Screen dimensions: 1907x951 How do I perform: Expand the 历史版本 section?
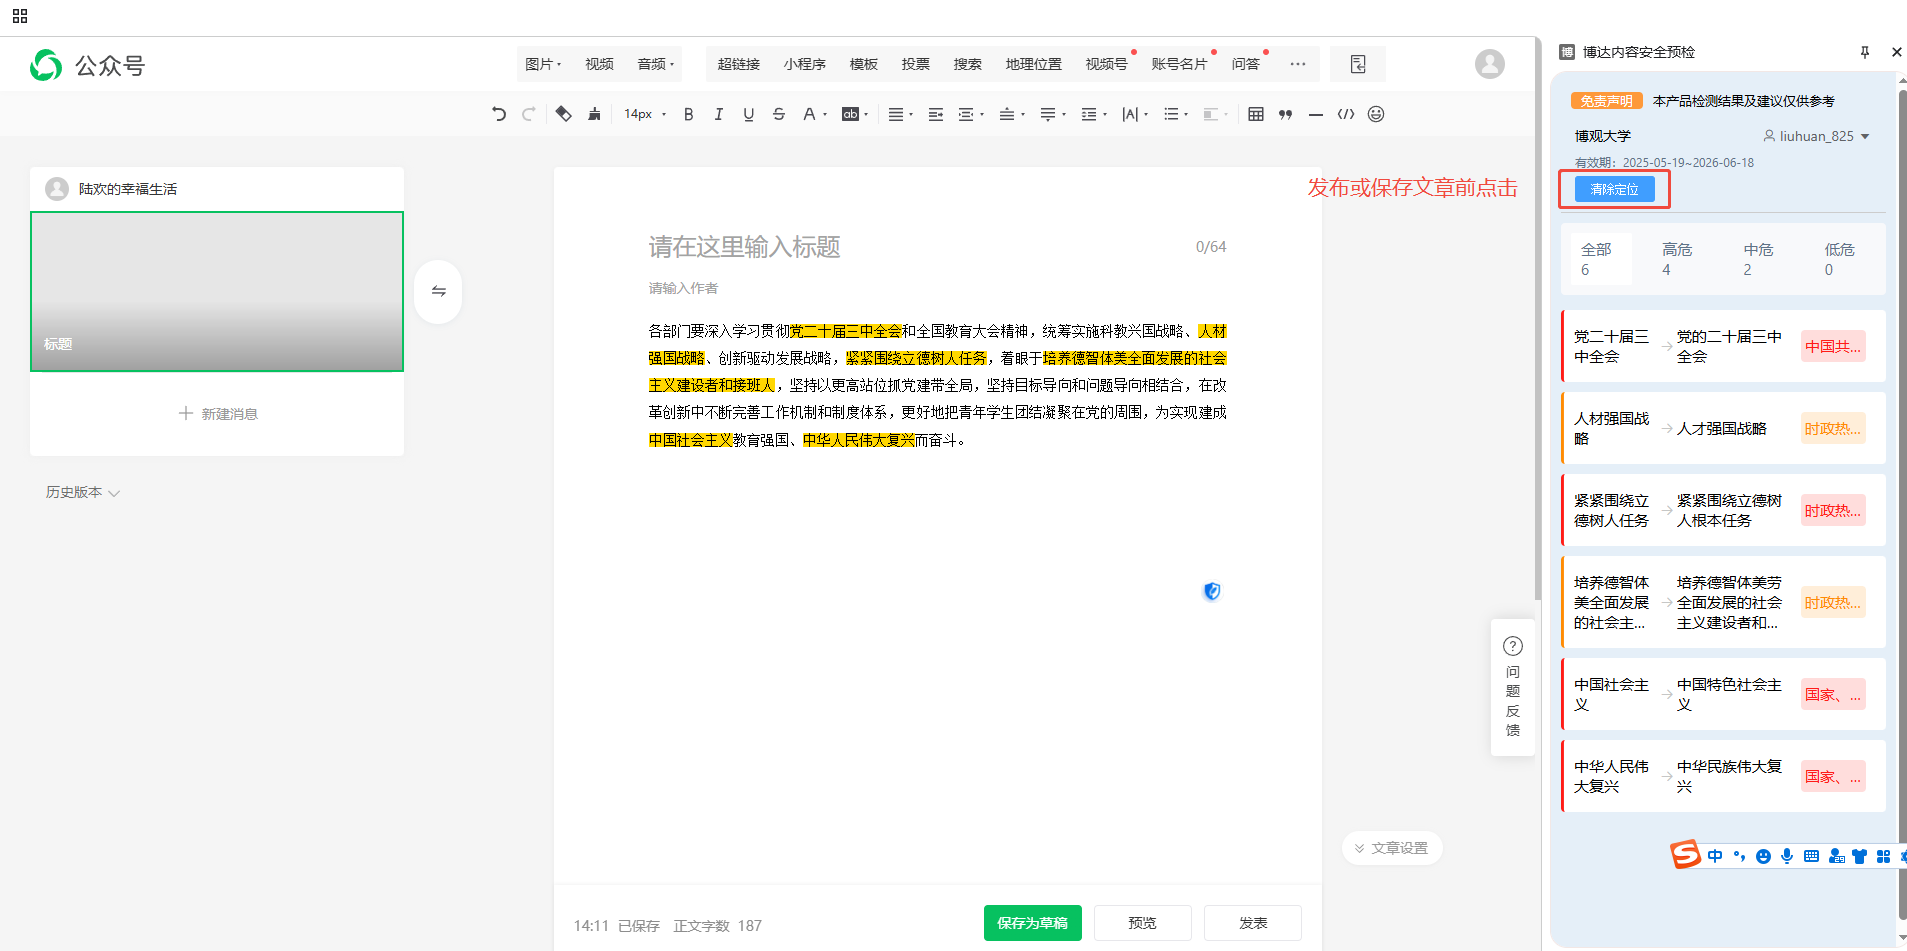coord(83,492)
